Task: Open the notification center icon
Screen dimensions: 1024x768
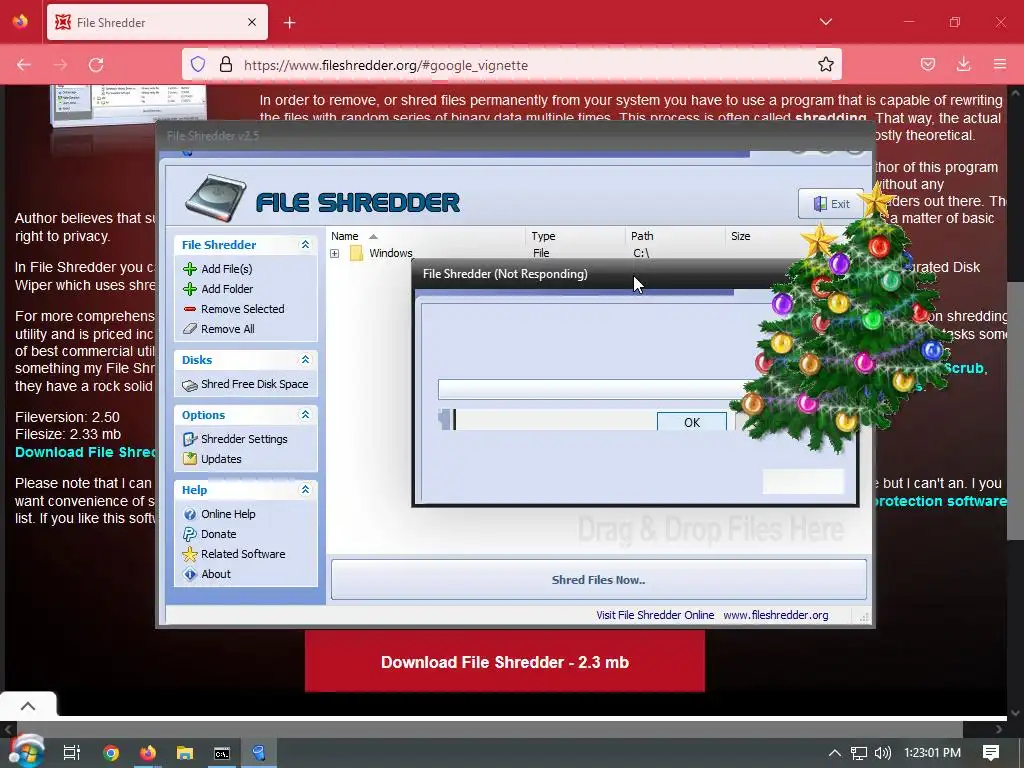Action: tap(991, 753)
